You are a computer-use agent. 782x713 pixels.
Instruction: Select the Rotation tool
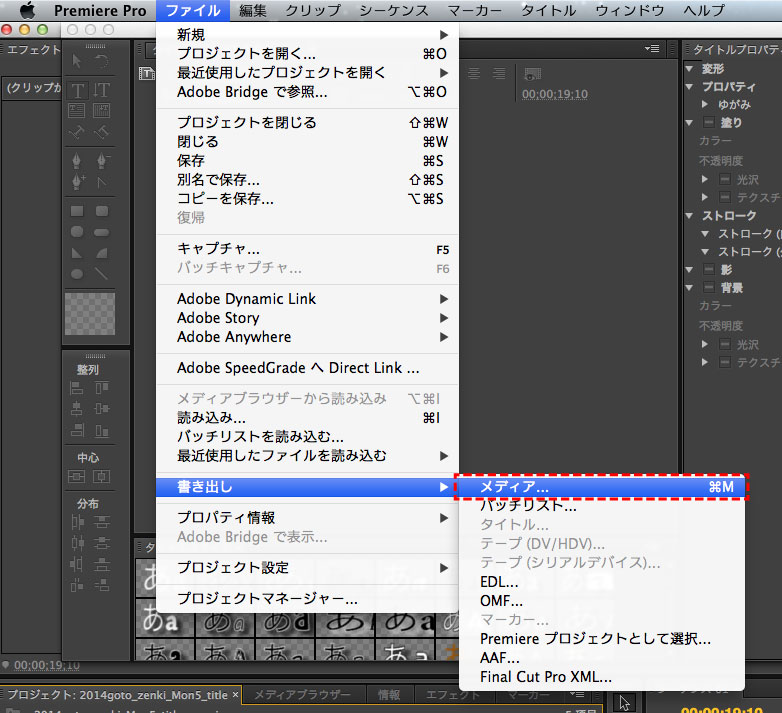pos(101,61)
